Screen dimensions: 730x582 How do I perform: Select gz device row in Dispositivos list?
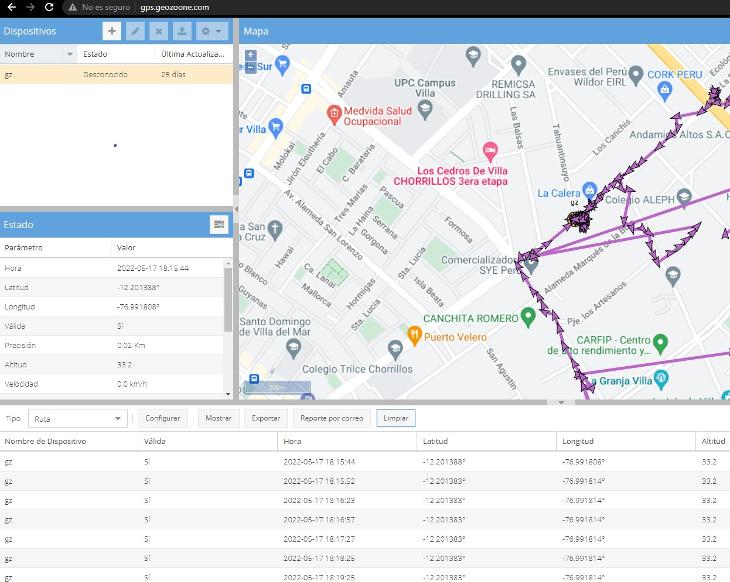(116, 74)
